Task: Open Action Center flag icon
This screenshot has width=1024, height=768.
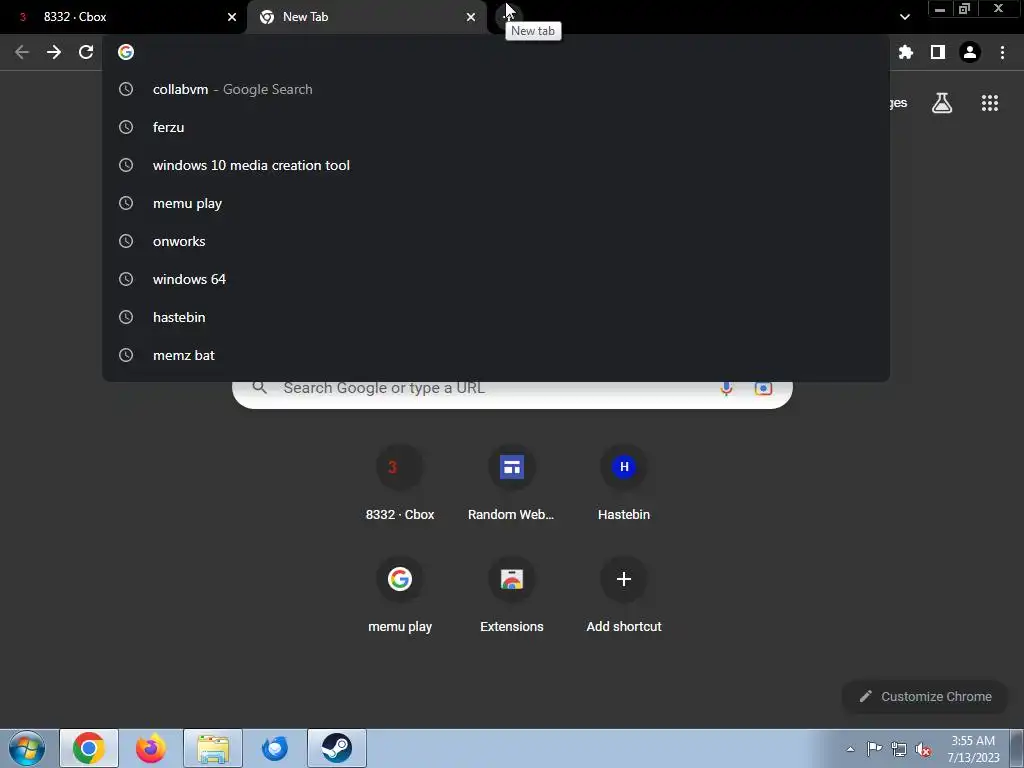Action: (874, 748)
